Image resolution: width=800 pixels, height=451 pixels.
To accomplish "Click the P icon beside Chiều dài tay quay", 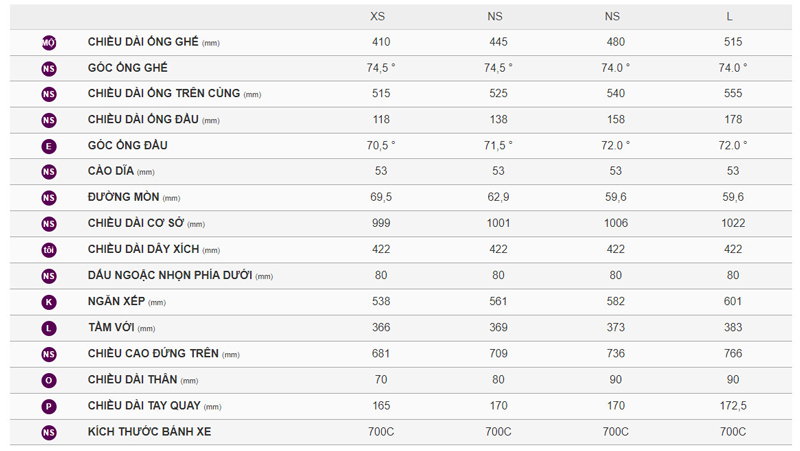I will pyautogui.click(x=49, y=406).
